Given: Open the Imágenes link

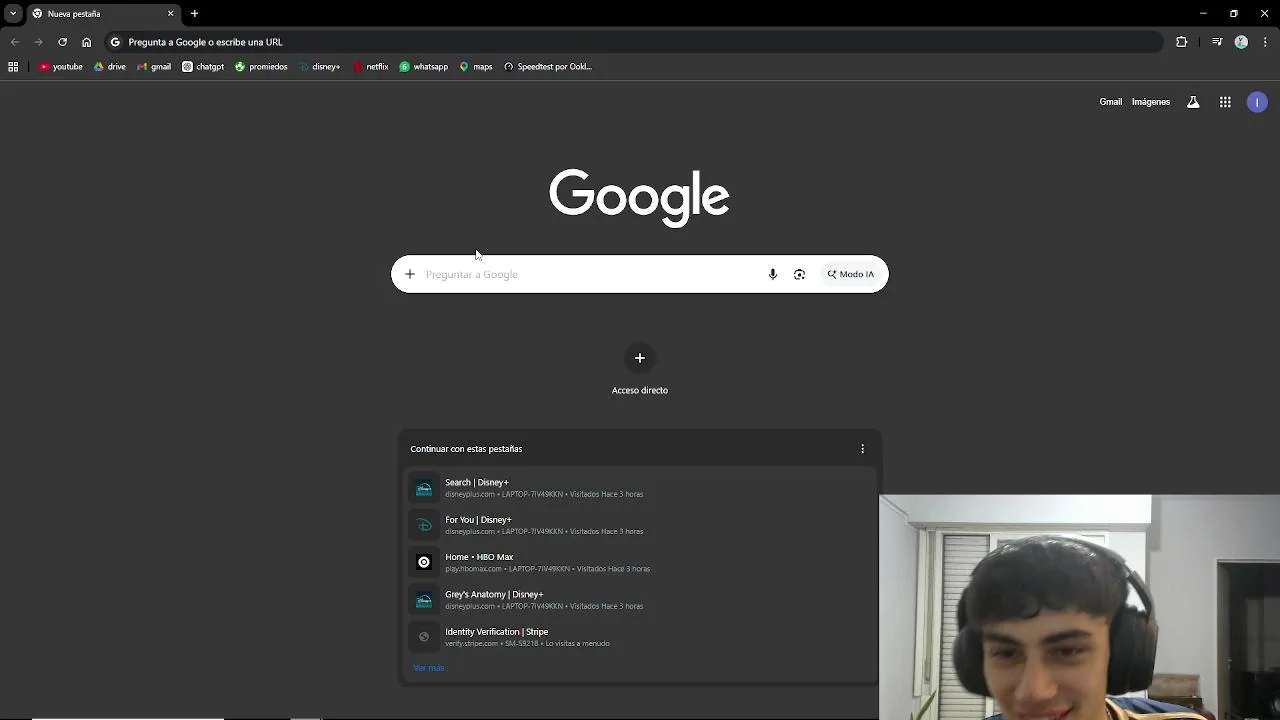Looking at the screenshot, I should coord(1150,102).
